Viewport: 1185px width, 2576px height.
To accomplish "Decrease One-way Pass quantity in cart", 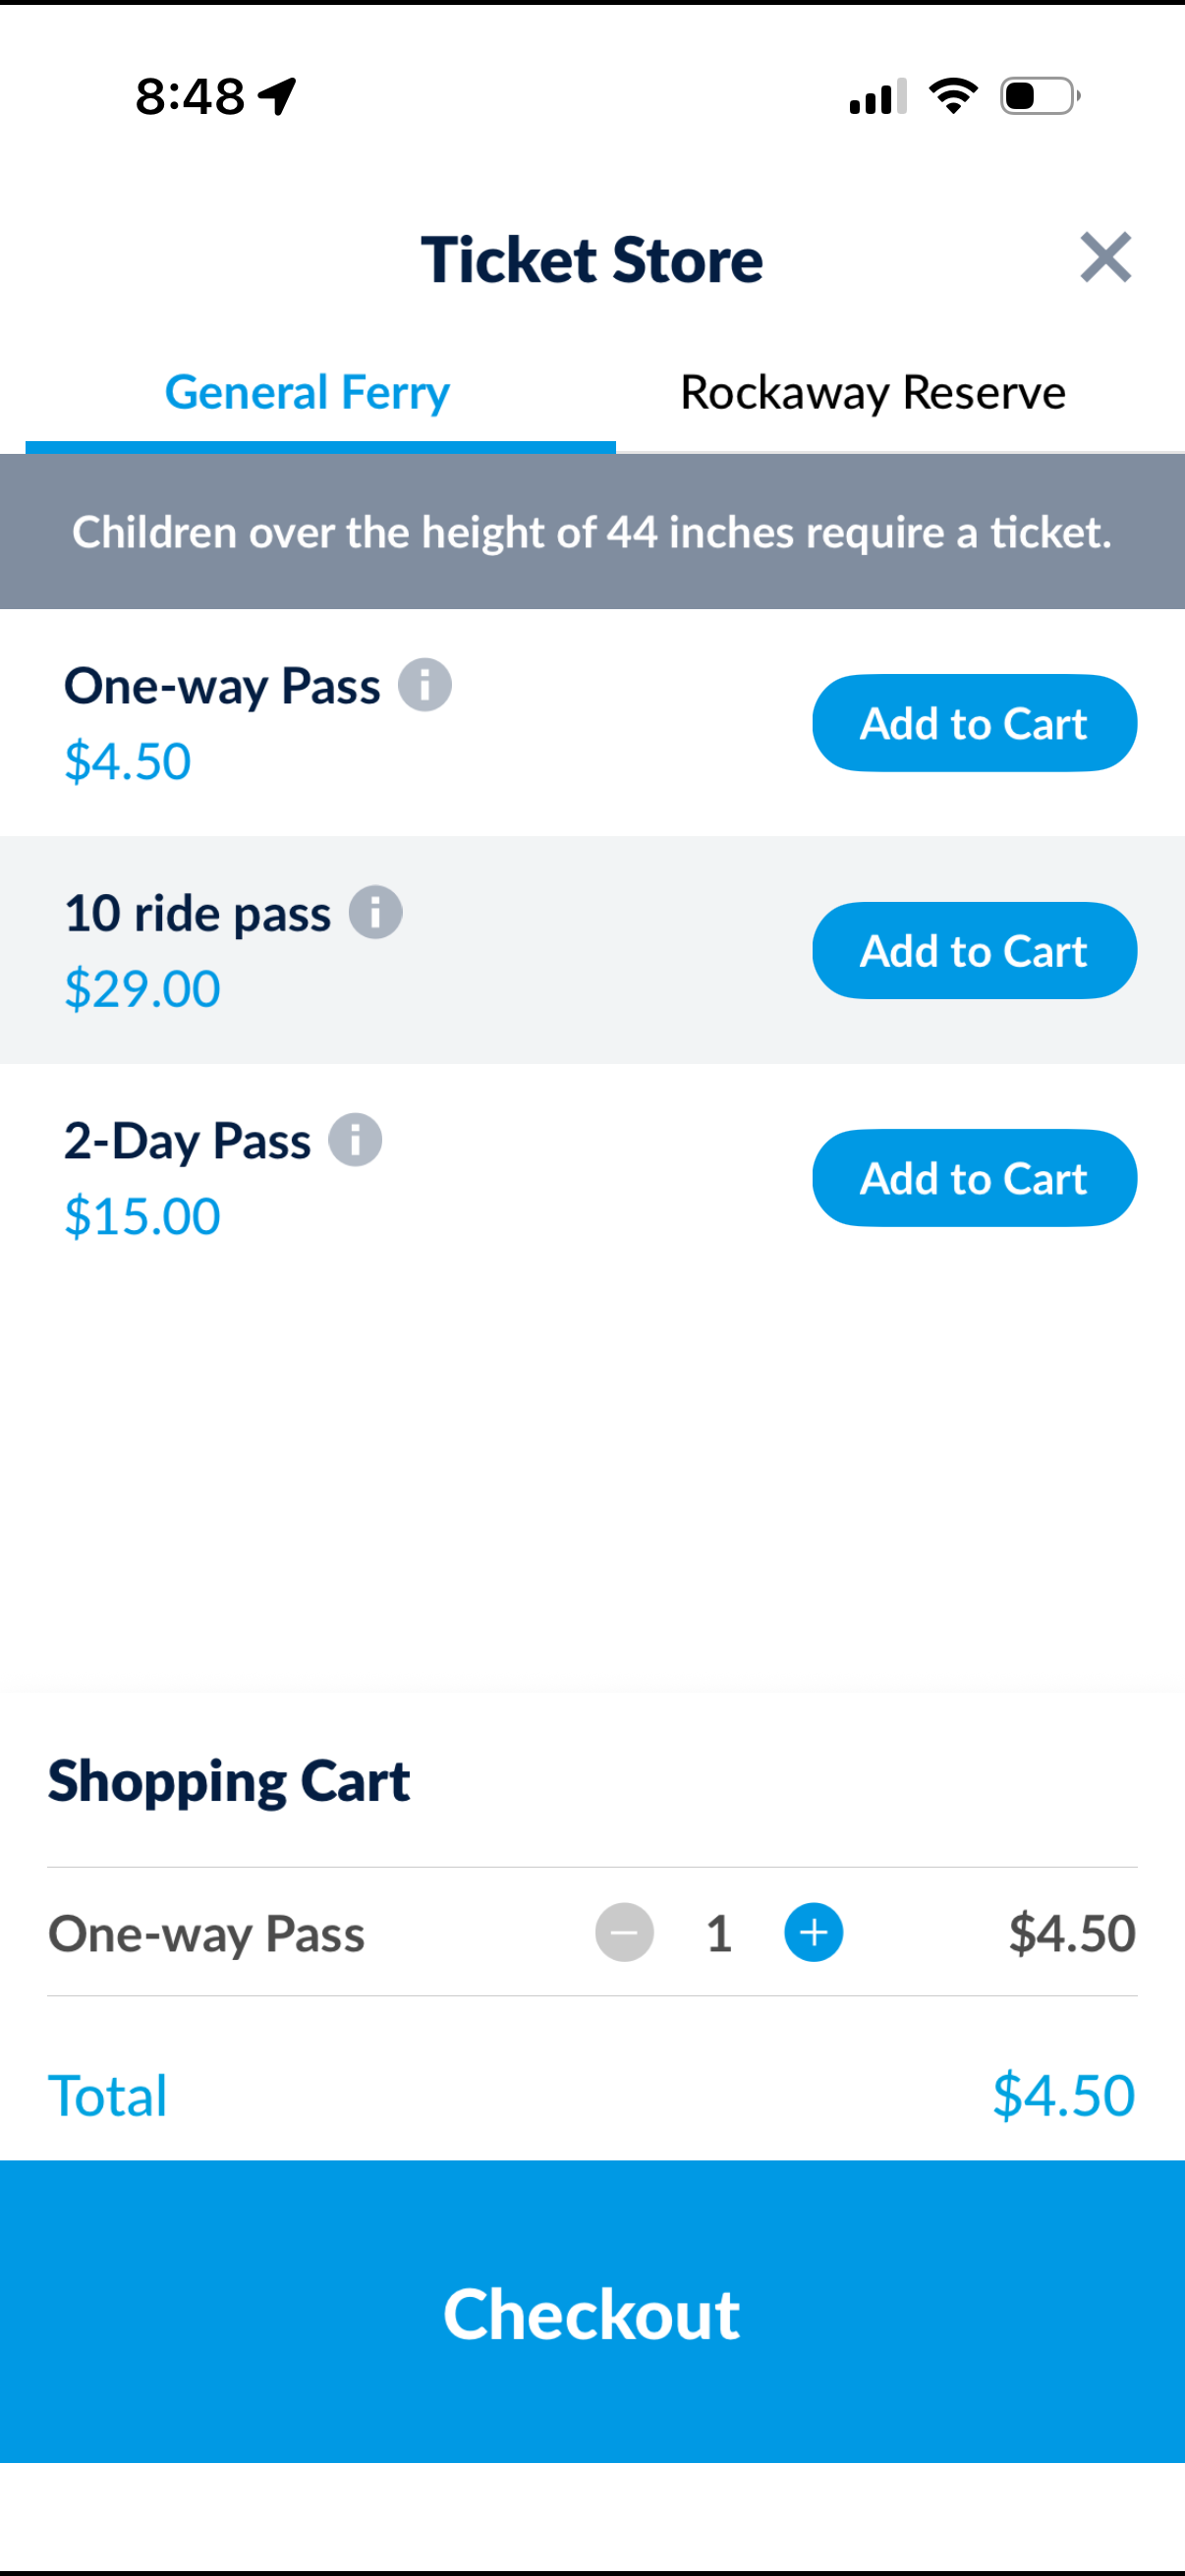I will [x=624, y=1932].
